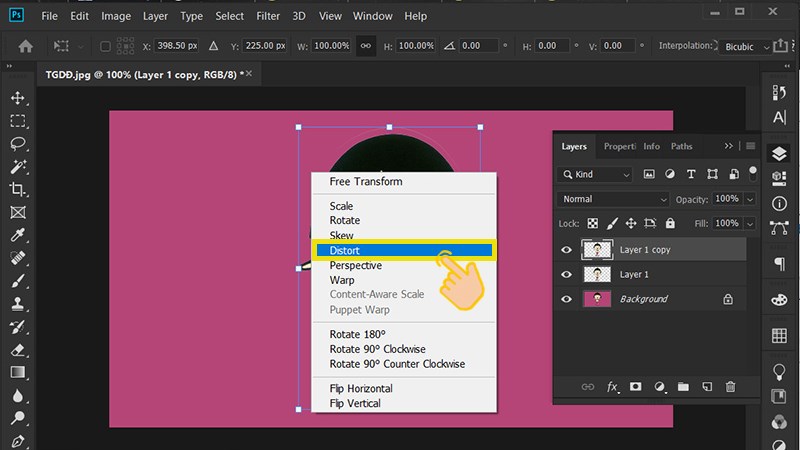This screenshot has width=800, height=450.
Task: Hide the Layer 1 copy layer
Action: click(567, 250)
